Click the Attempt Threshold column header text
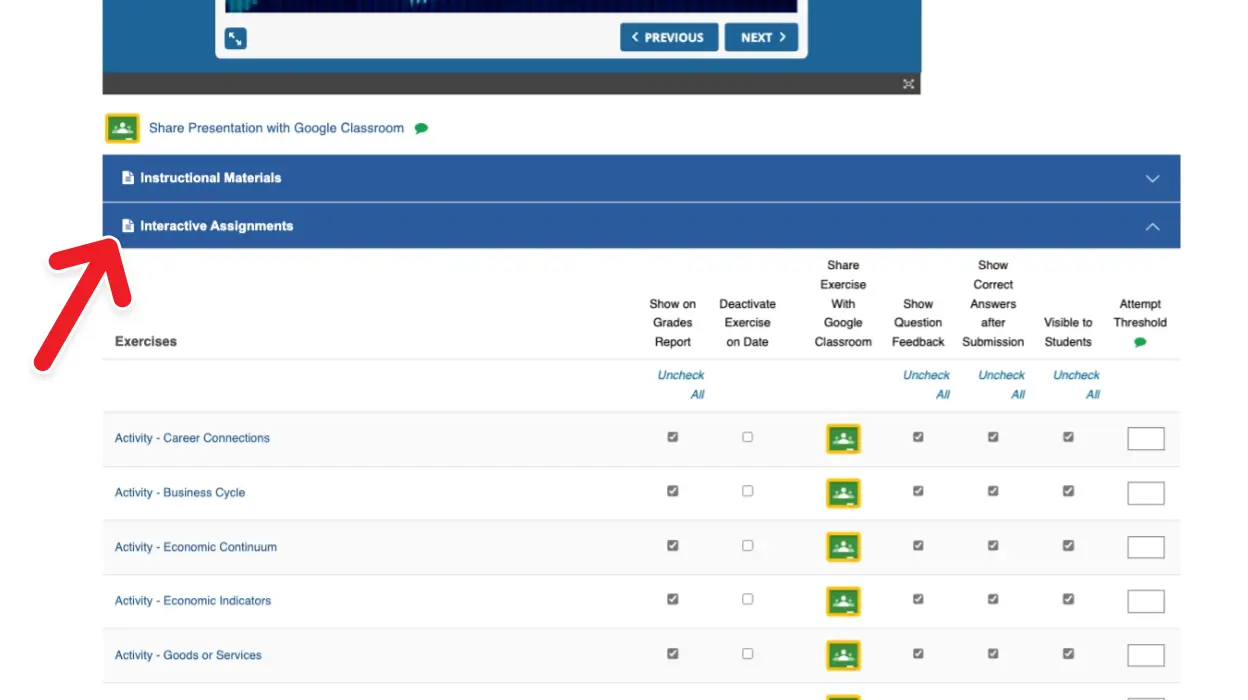The height and width of the screenshot is (700, 1248). coord(1140,313)
